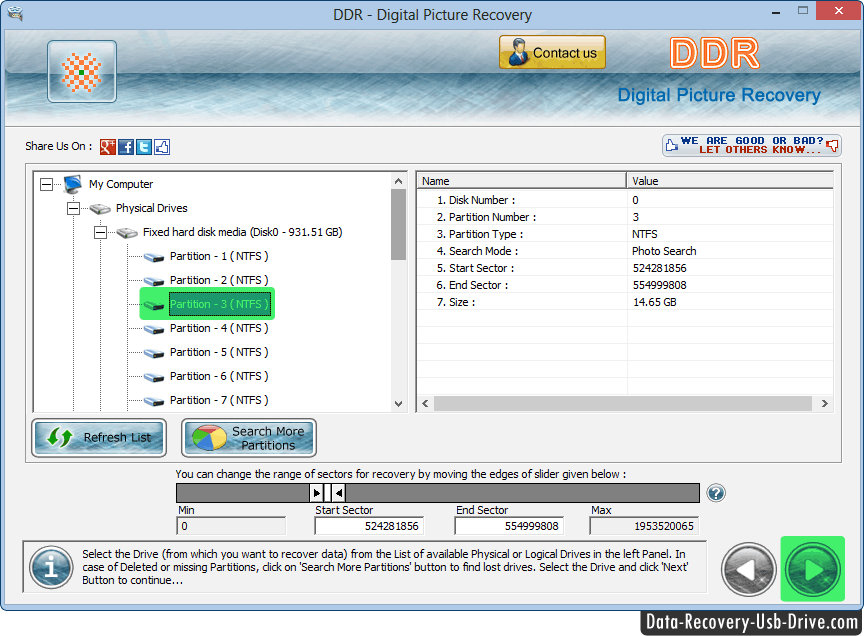The image size is (864, 636).
Task: Open the blue help question mark icon
Action: tap(716, 493)
